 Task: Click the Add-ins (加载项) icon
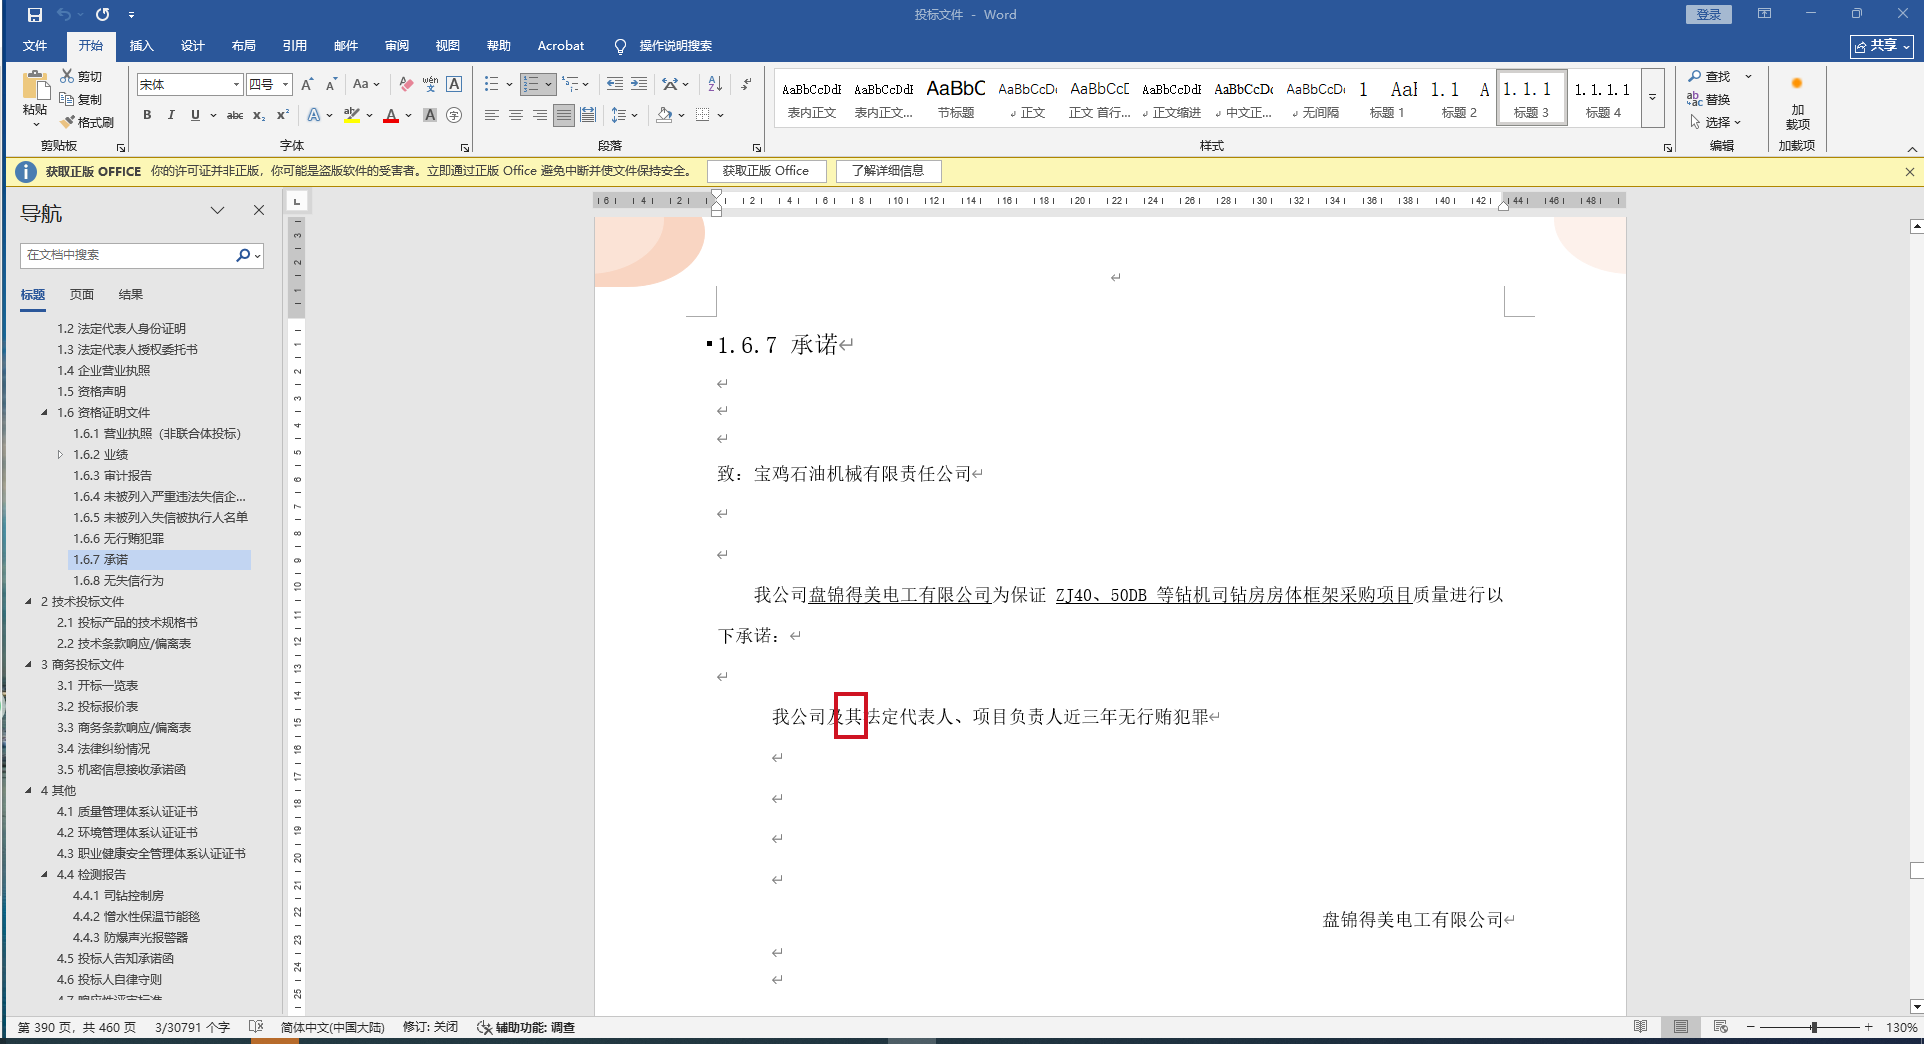1797,85
